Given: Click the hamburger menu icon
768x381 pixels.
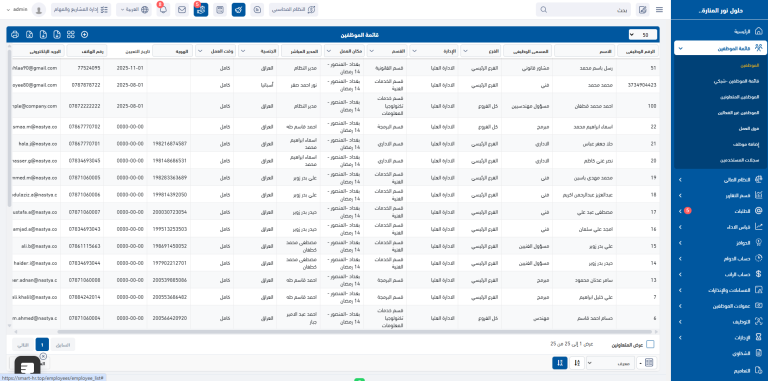Looking at the screenshot, I should pyautogui.click(x=660, y=10).
